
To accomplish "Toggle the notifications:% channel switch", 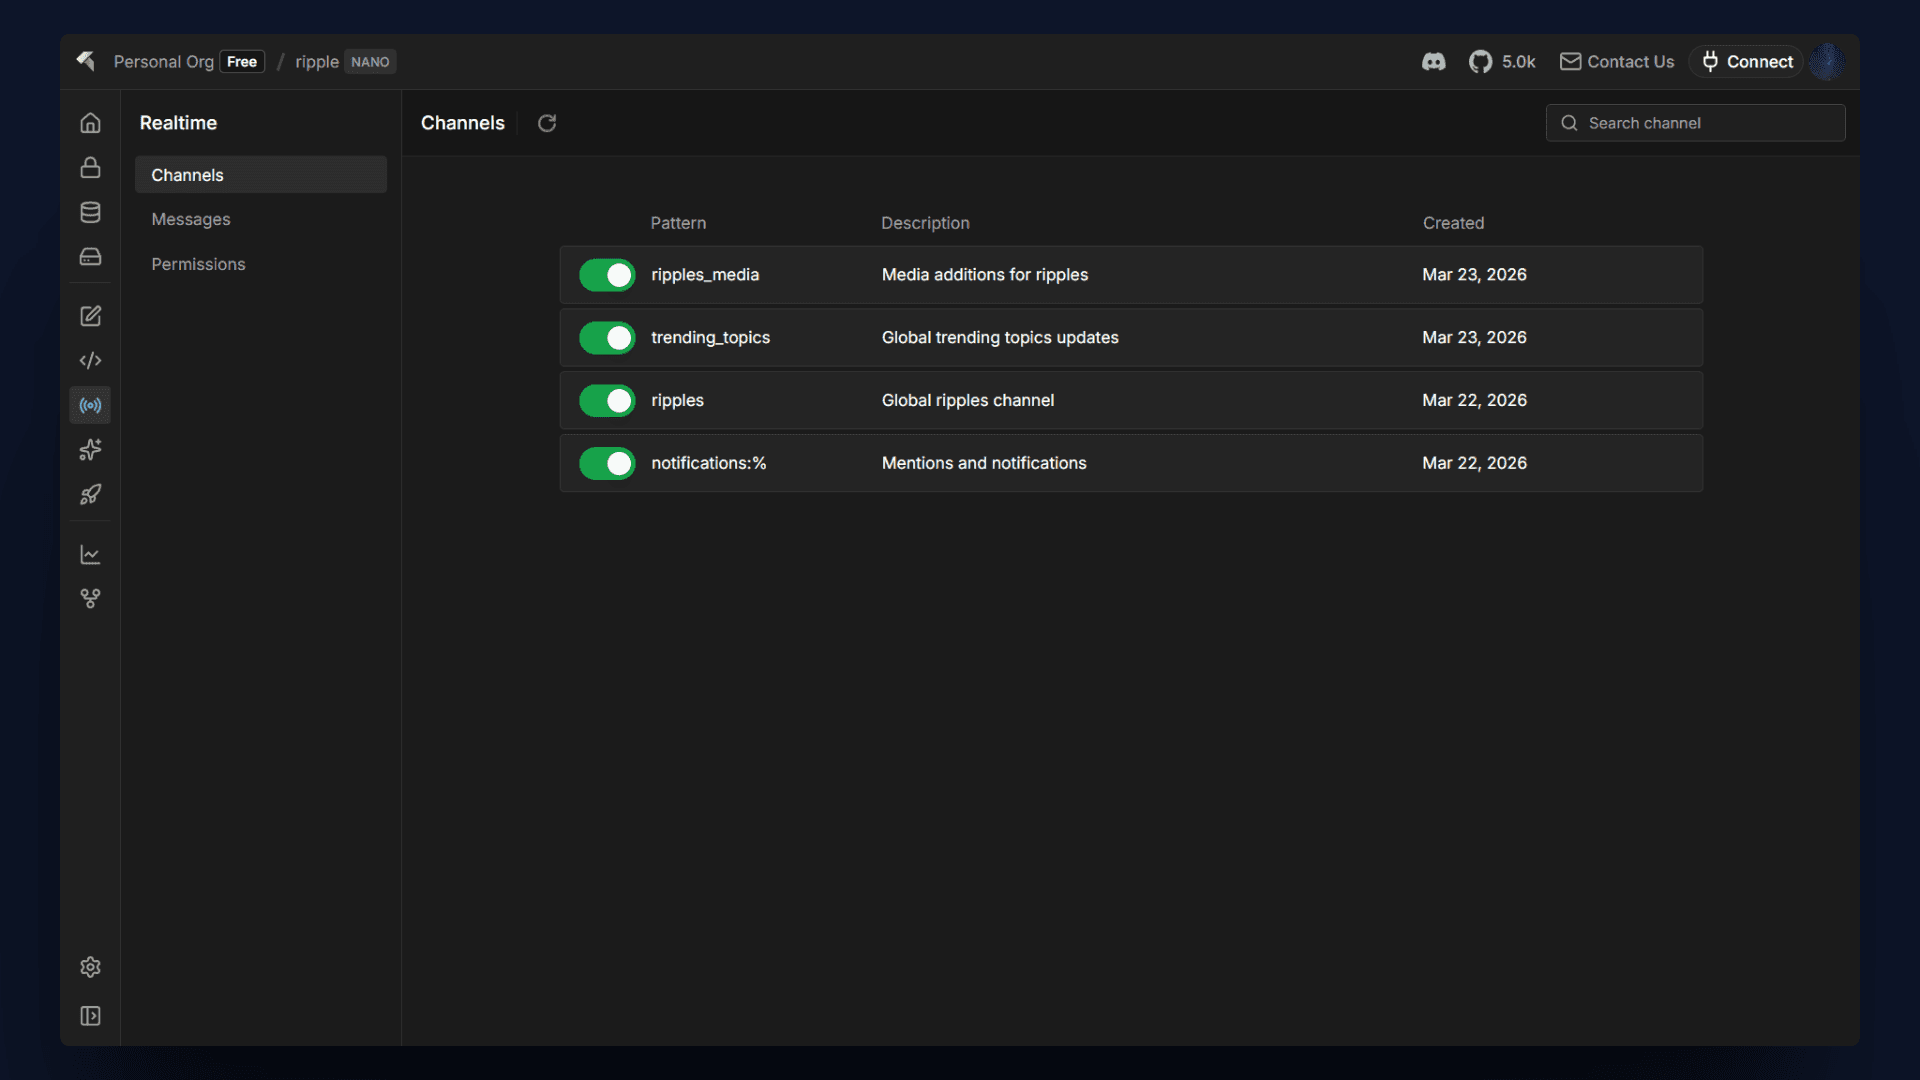I will pos(607,463).
